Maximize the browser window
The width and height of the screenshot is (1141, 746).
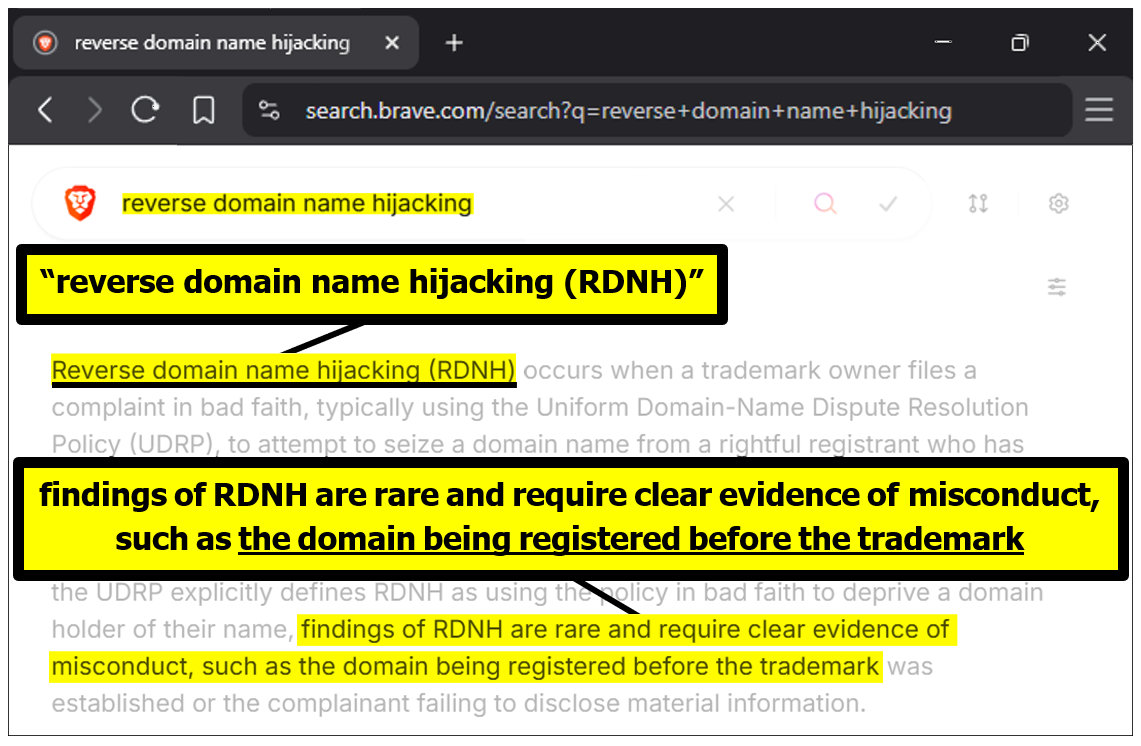(x=1020, y=43)
